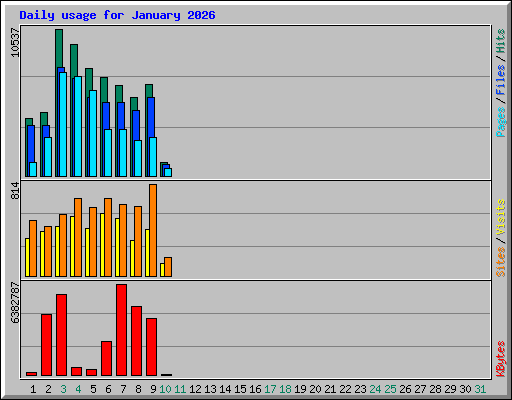Click the day '20' label on the x-axis

[315, 389]
